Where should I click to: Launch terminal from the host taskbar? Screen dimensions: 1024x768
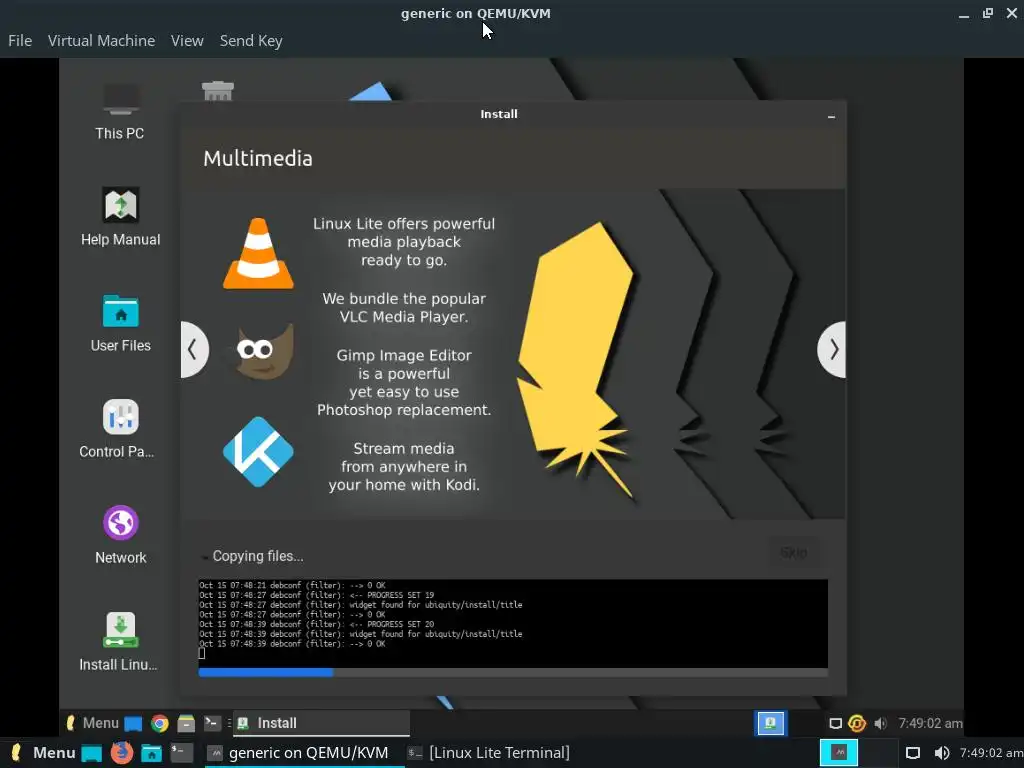tap(182, 753)
